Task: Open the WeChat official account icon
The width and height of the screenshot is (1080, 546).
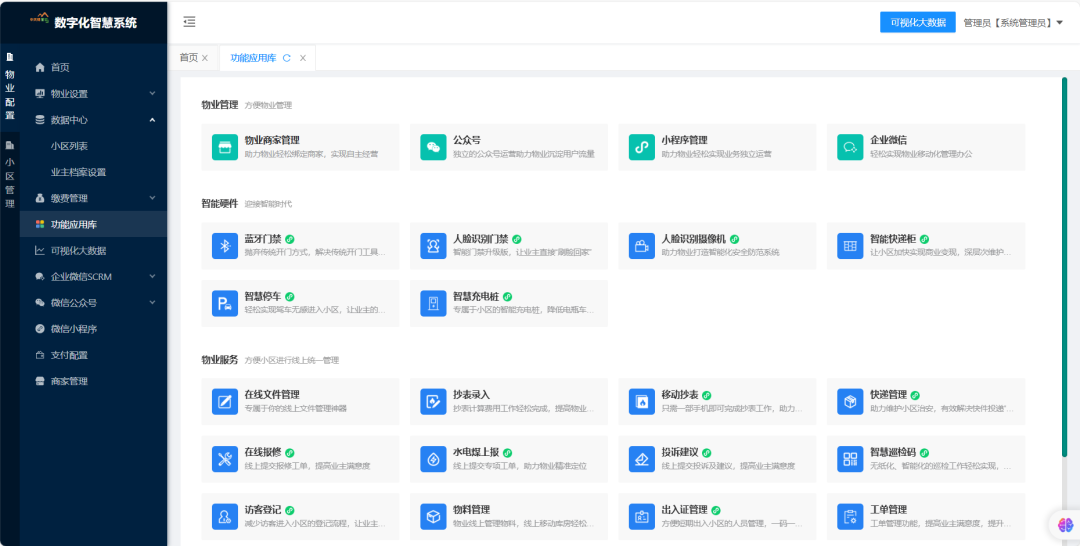Action: [x=433, y=147]
